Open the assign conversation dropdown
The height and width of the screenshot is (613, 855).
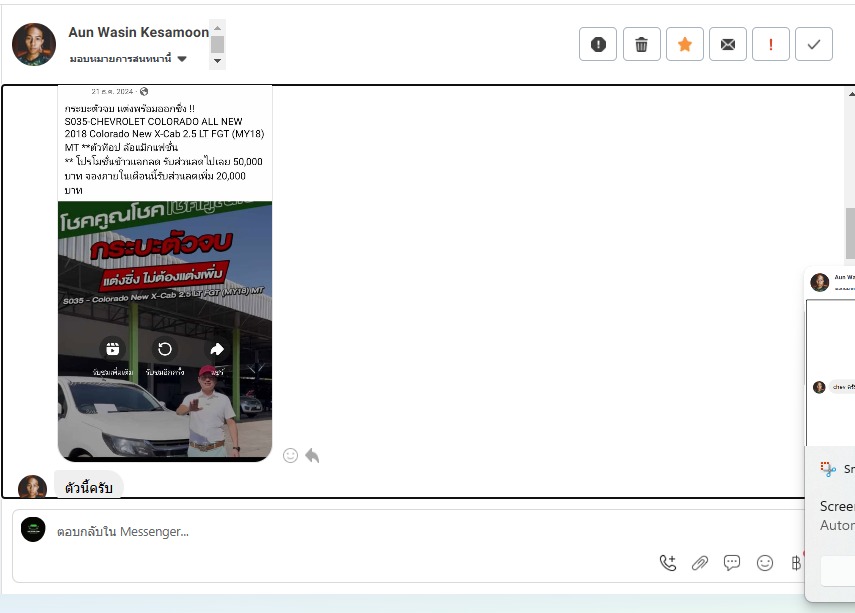(128, 58)
